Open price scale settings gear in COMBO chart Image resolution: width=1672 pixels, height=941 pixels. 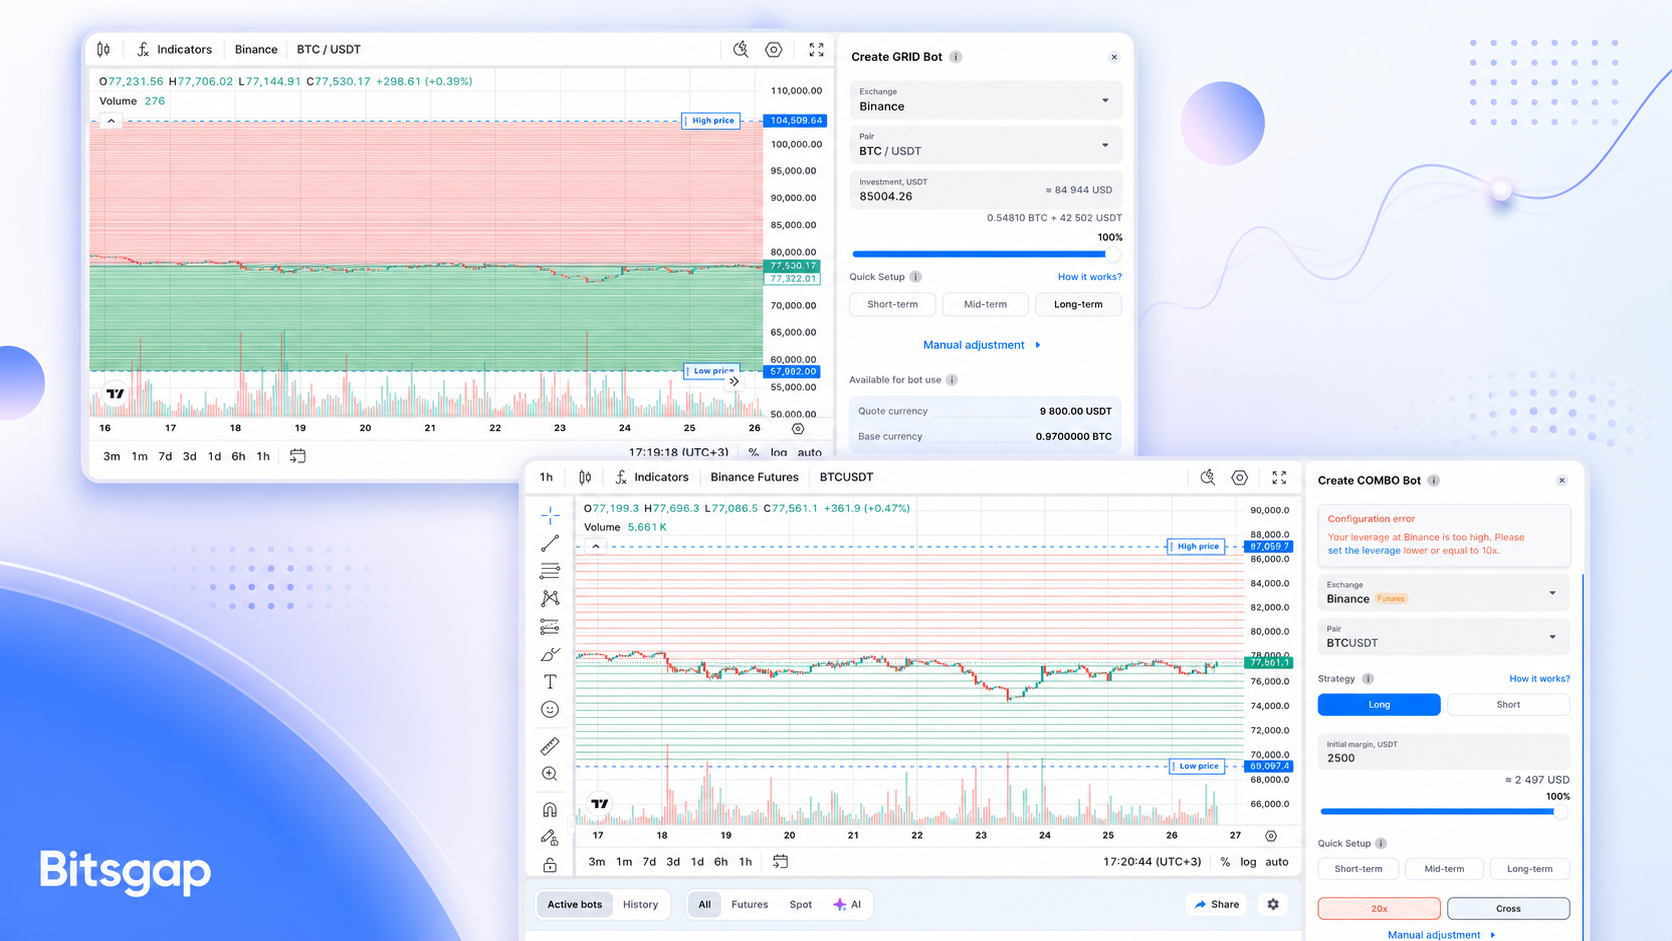(x=1271, y=835)
